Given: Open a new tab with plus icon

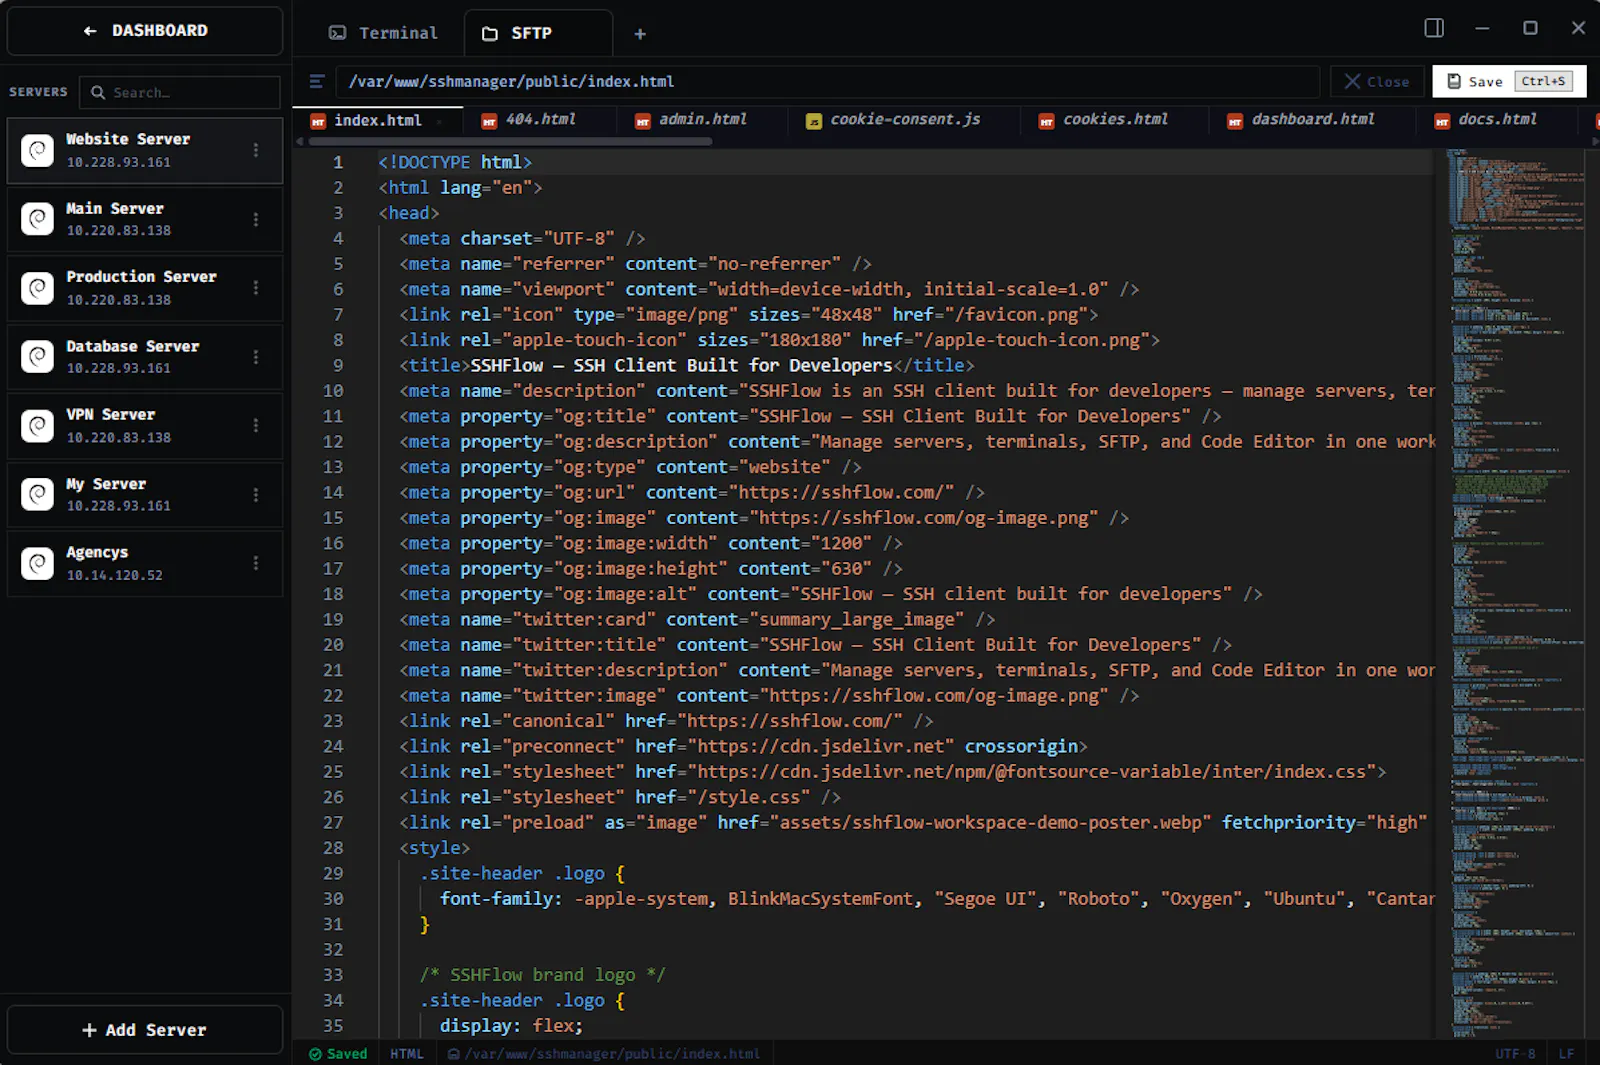Looking at the screenshot, I should pyautogui.click(x=640, y=34).
